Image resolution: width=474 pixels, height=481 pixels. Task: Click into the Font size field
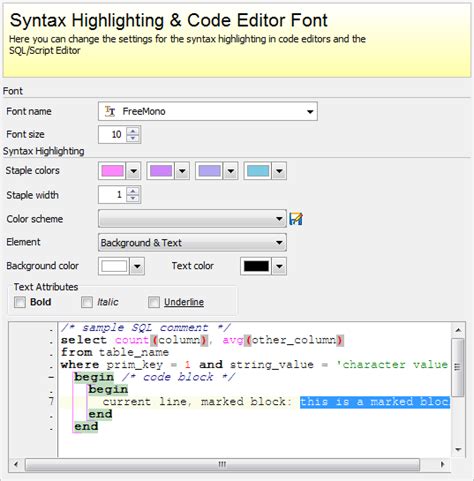point(112,135)
